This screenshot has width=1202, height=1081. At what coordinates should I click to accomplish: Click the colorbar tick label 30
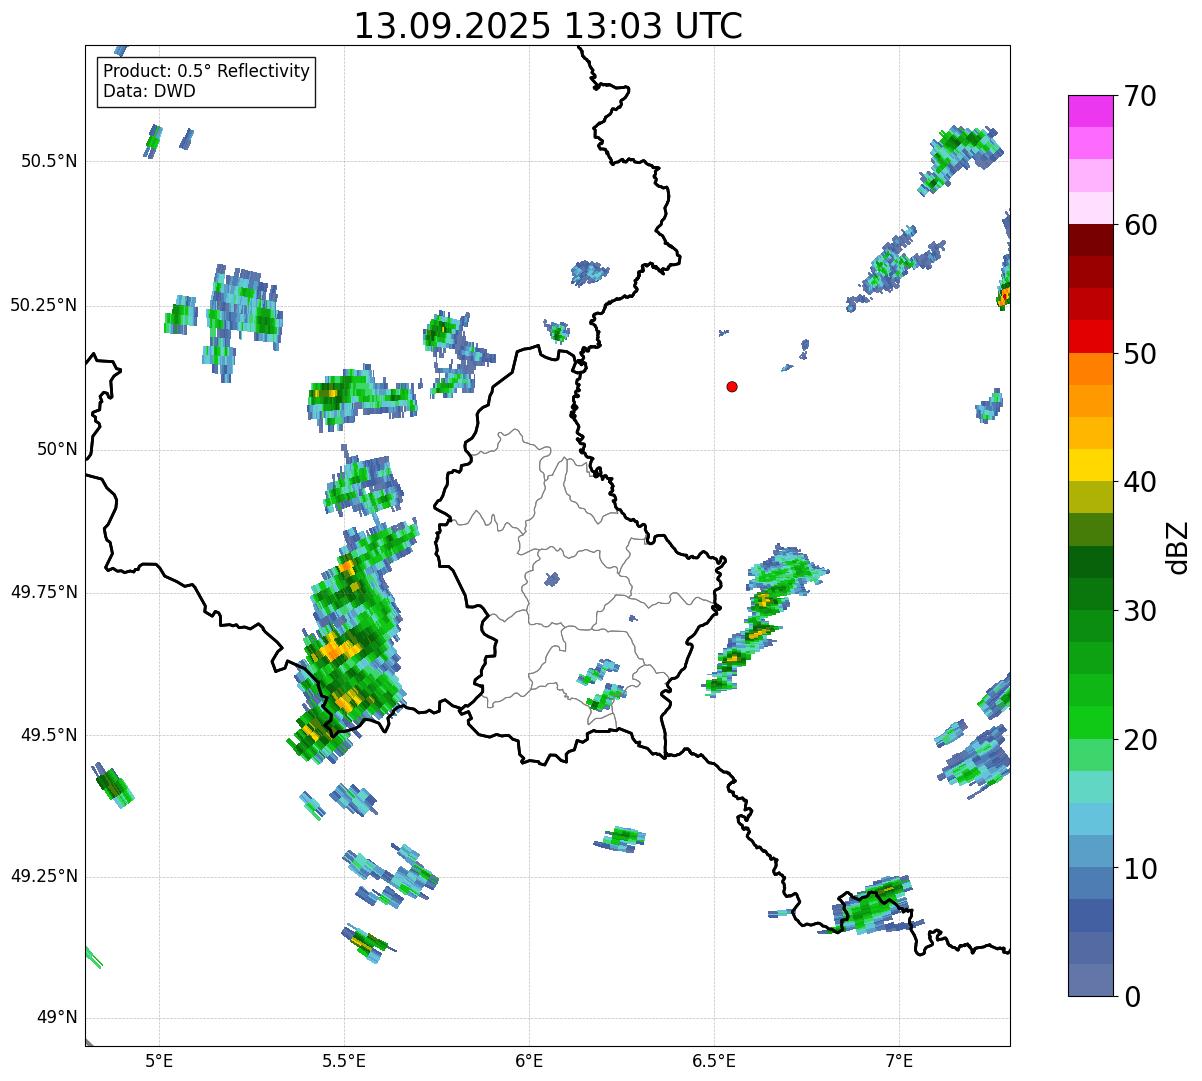[1140, 611]
